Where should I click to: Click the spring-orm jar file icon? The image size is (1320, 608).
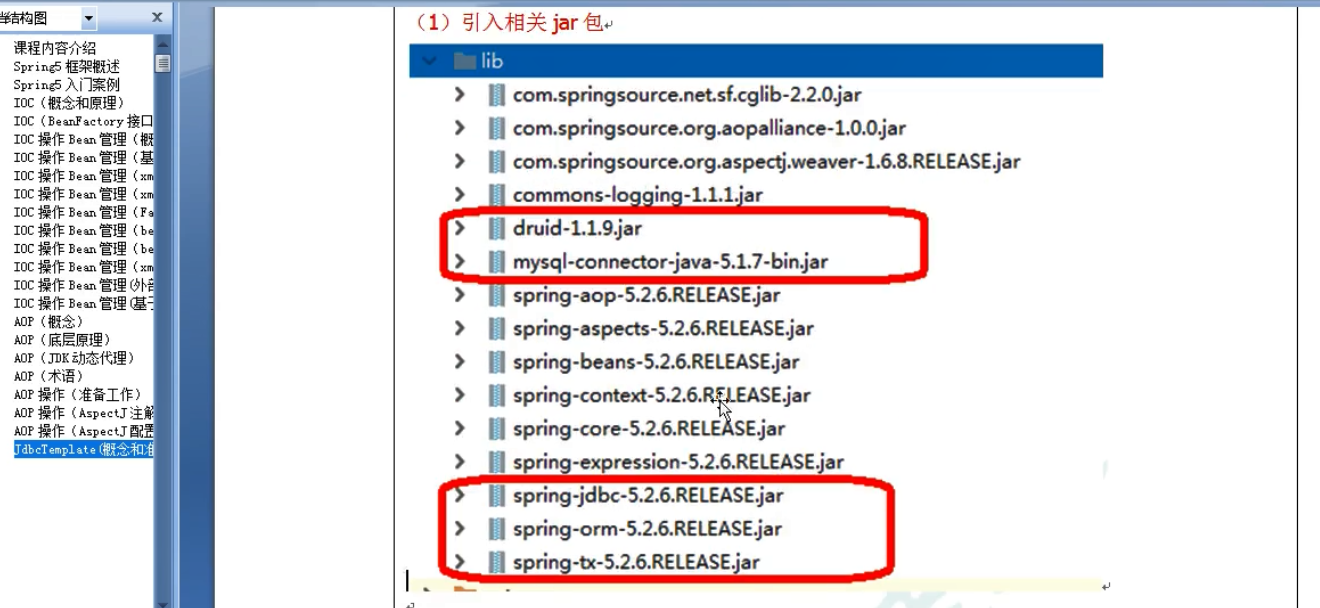[x=496, y=528]
